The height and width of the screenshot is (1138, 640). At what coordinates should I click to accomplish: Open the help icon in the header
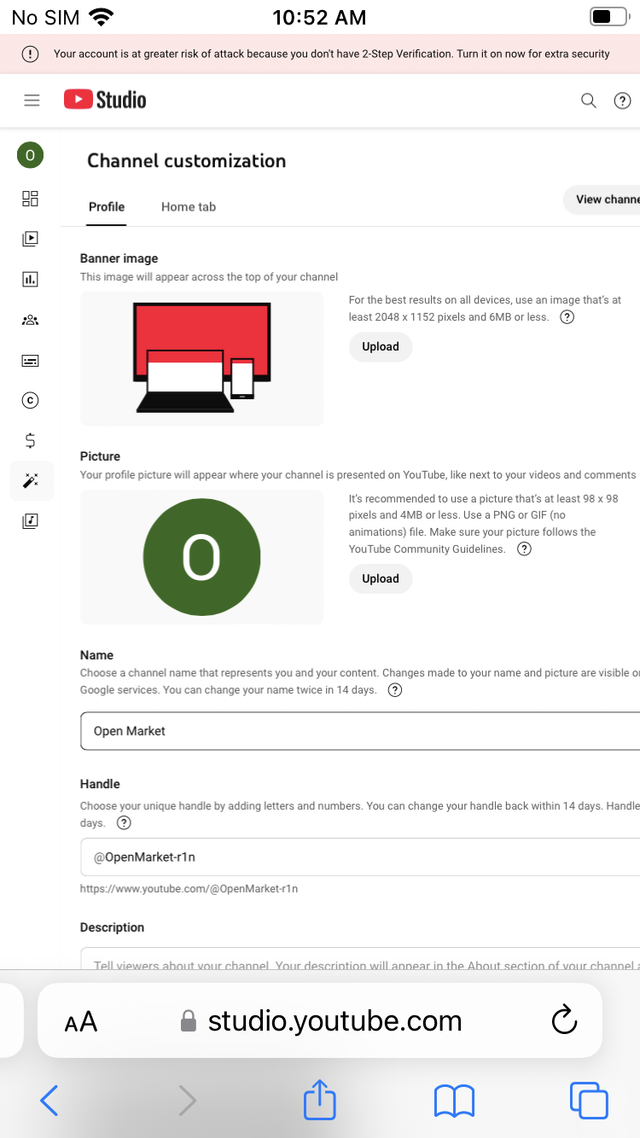click(623, 100)
